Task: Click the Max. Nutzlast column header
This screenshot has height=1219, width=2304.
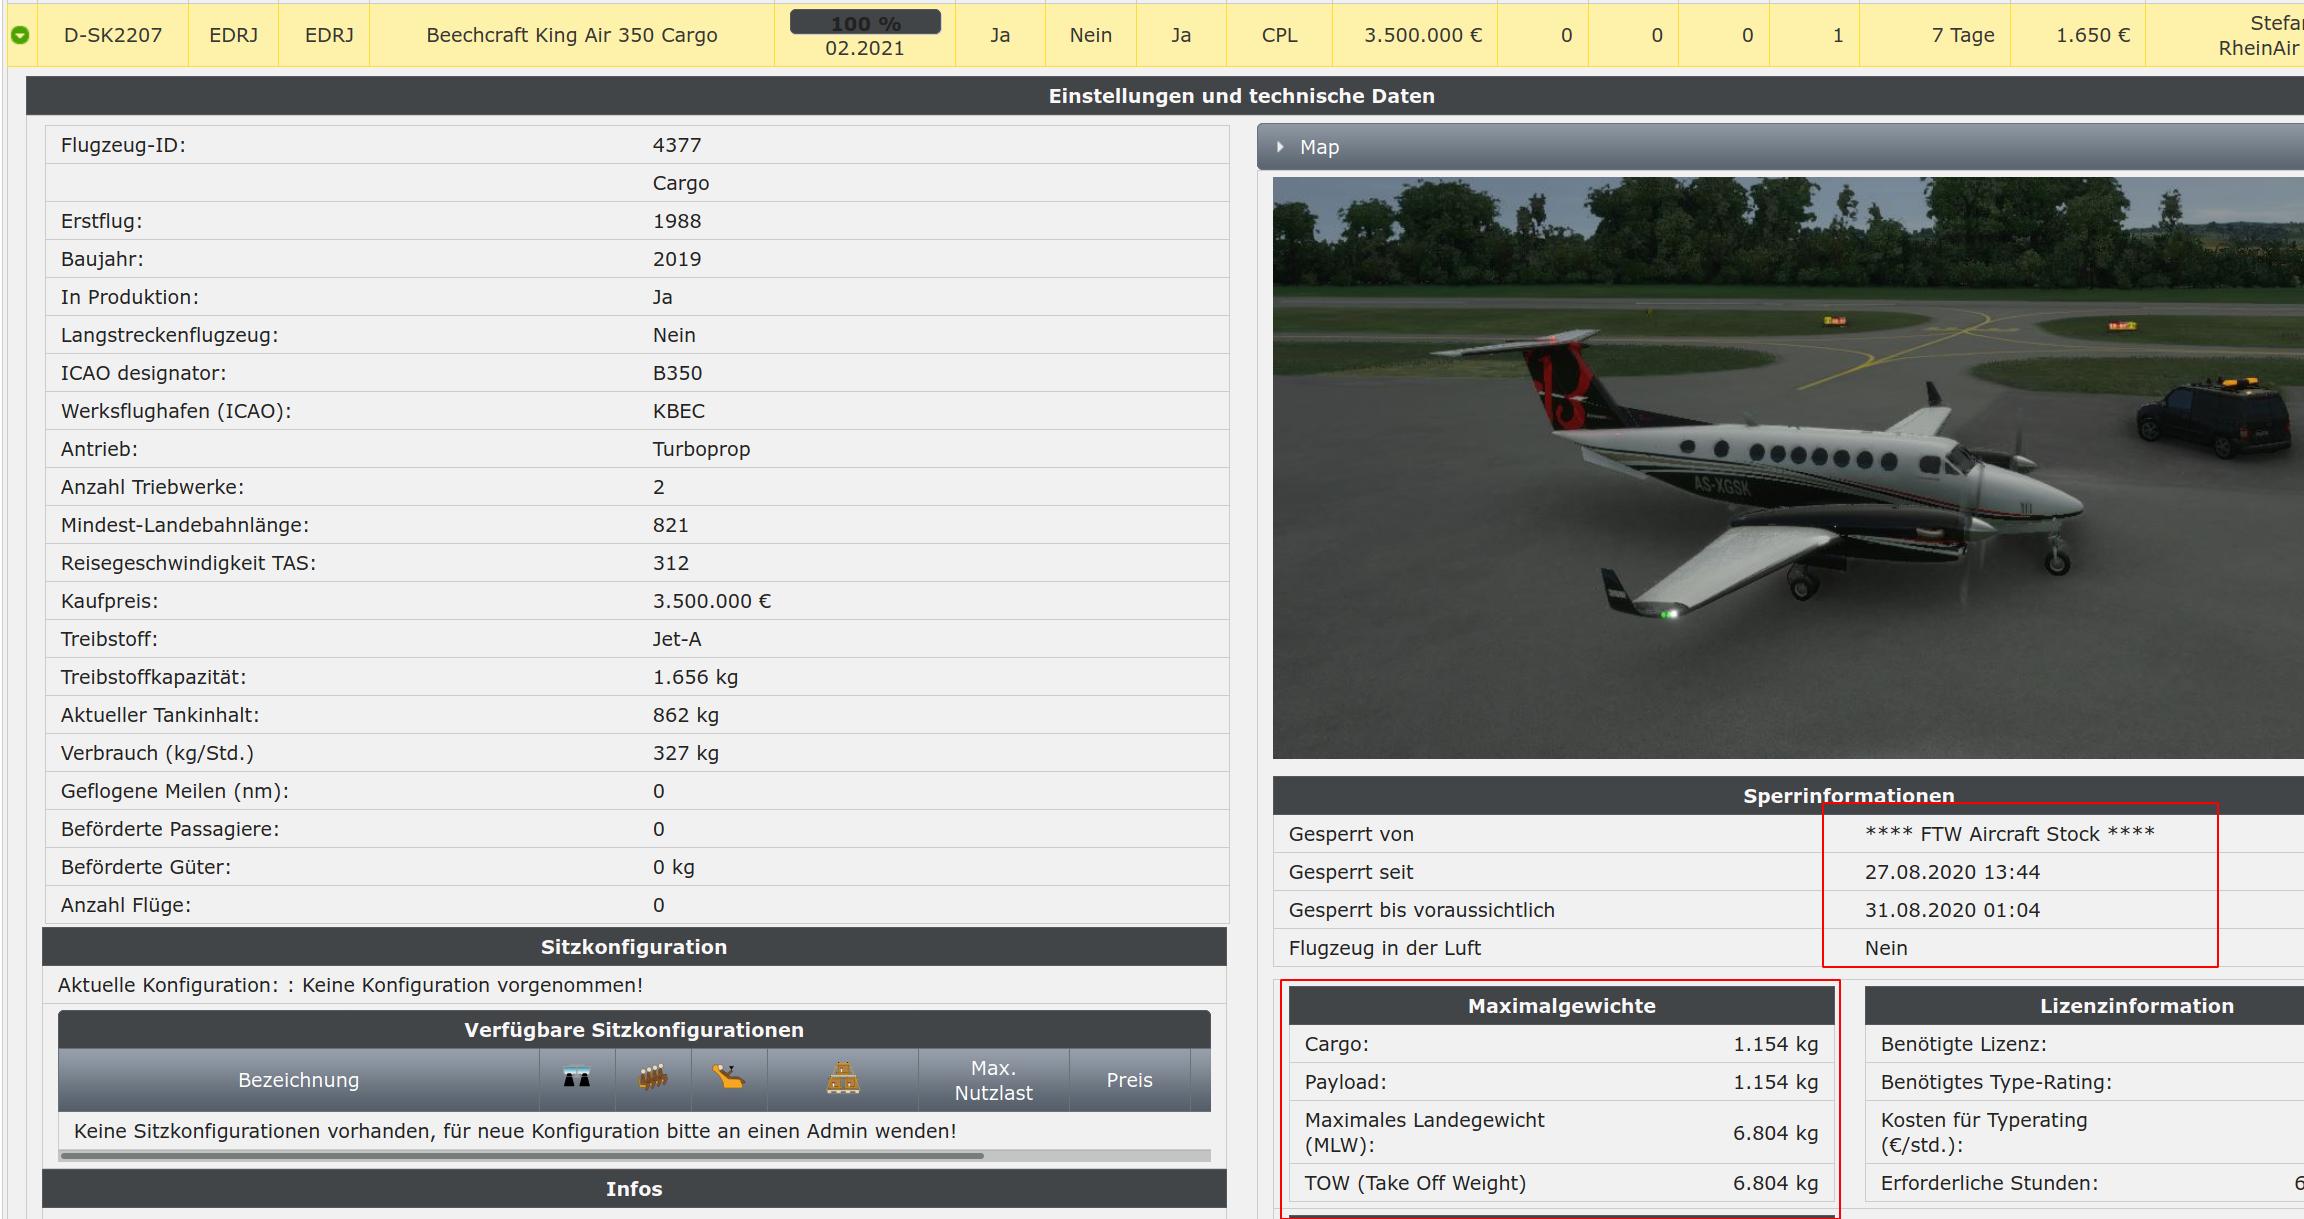Action: point(993,1080)
